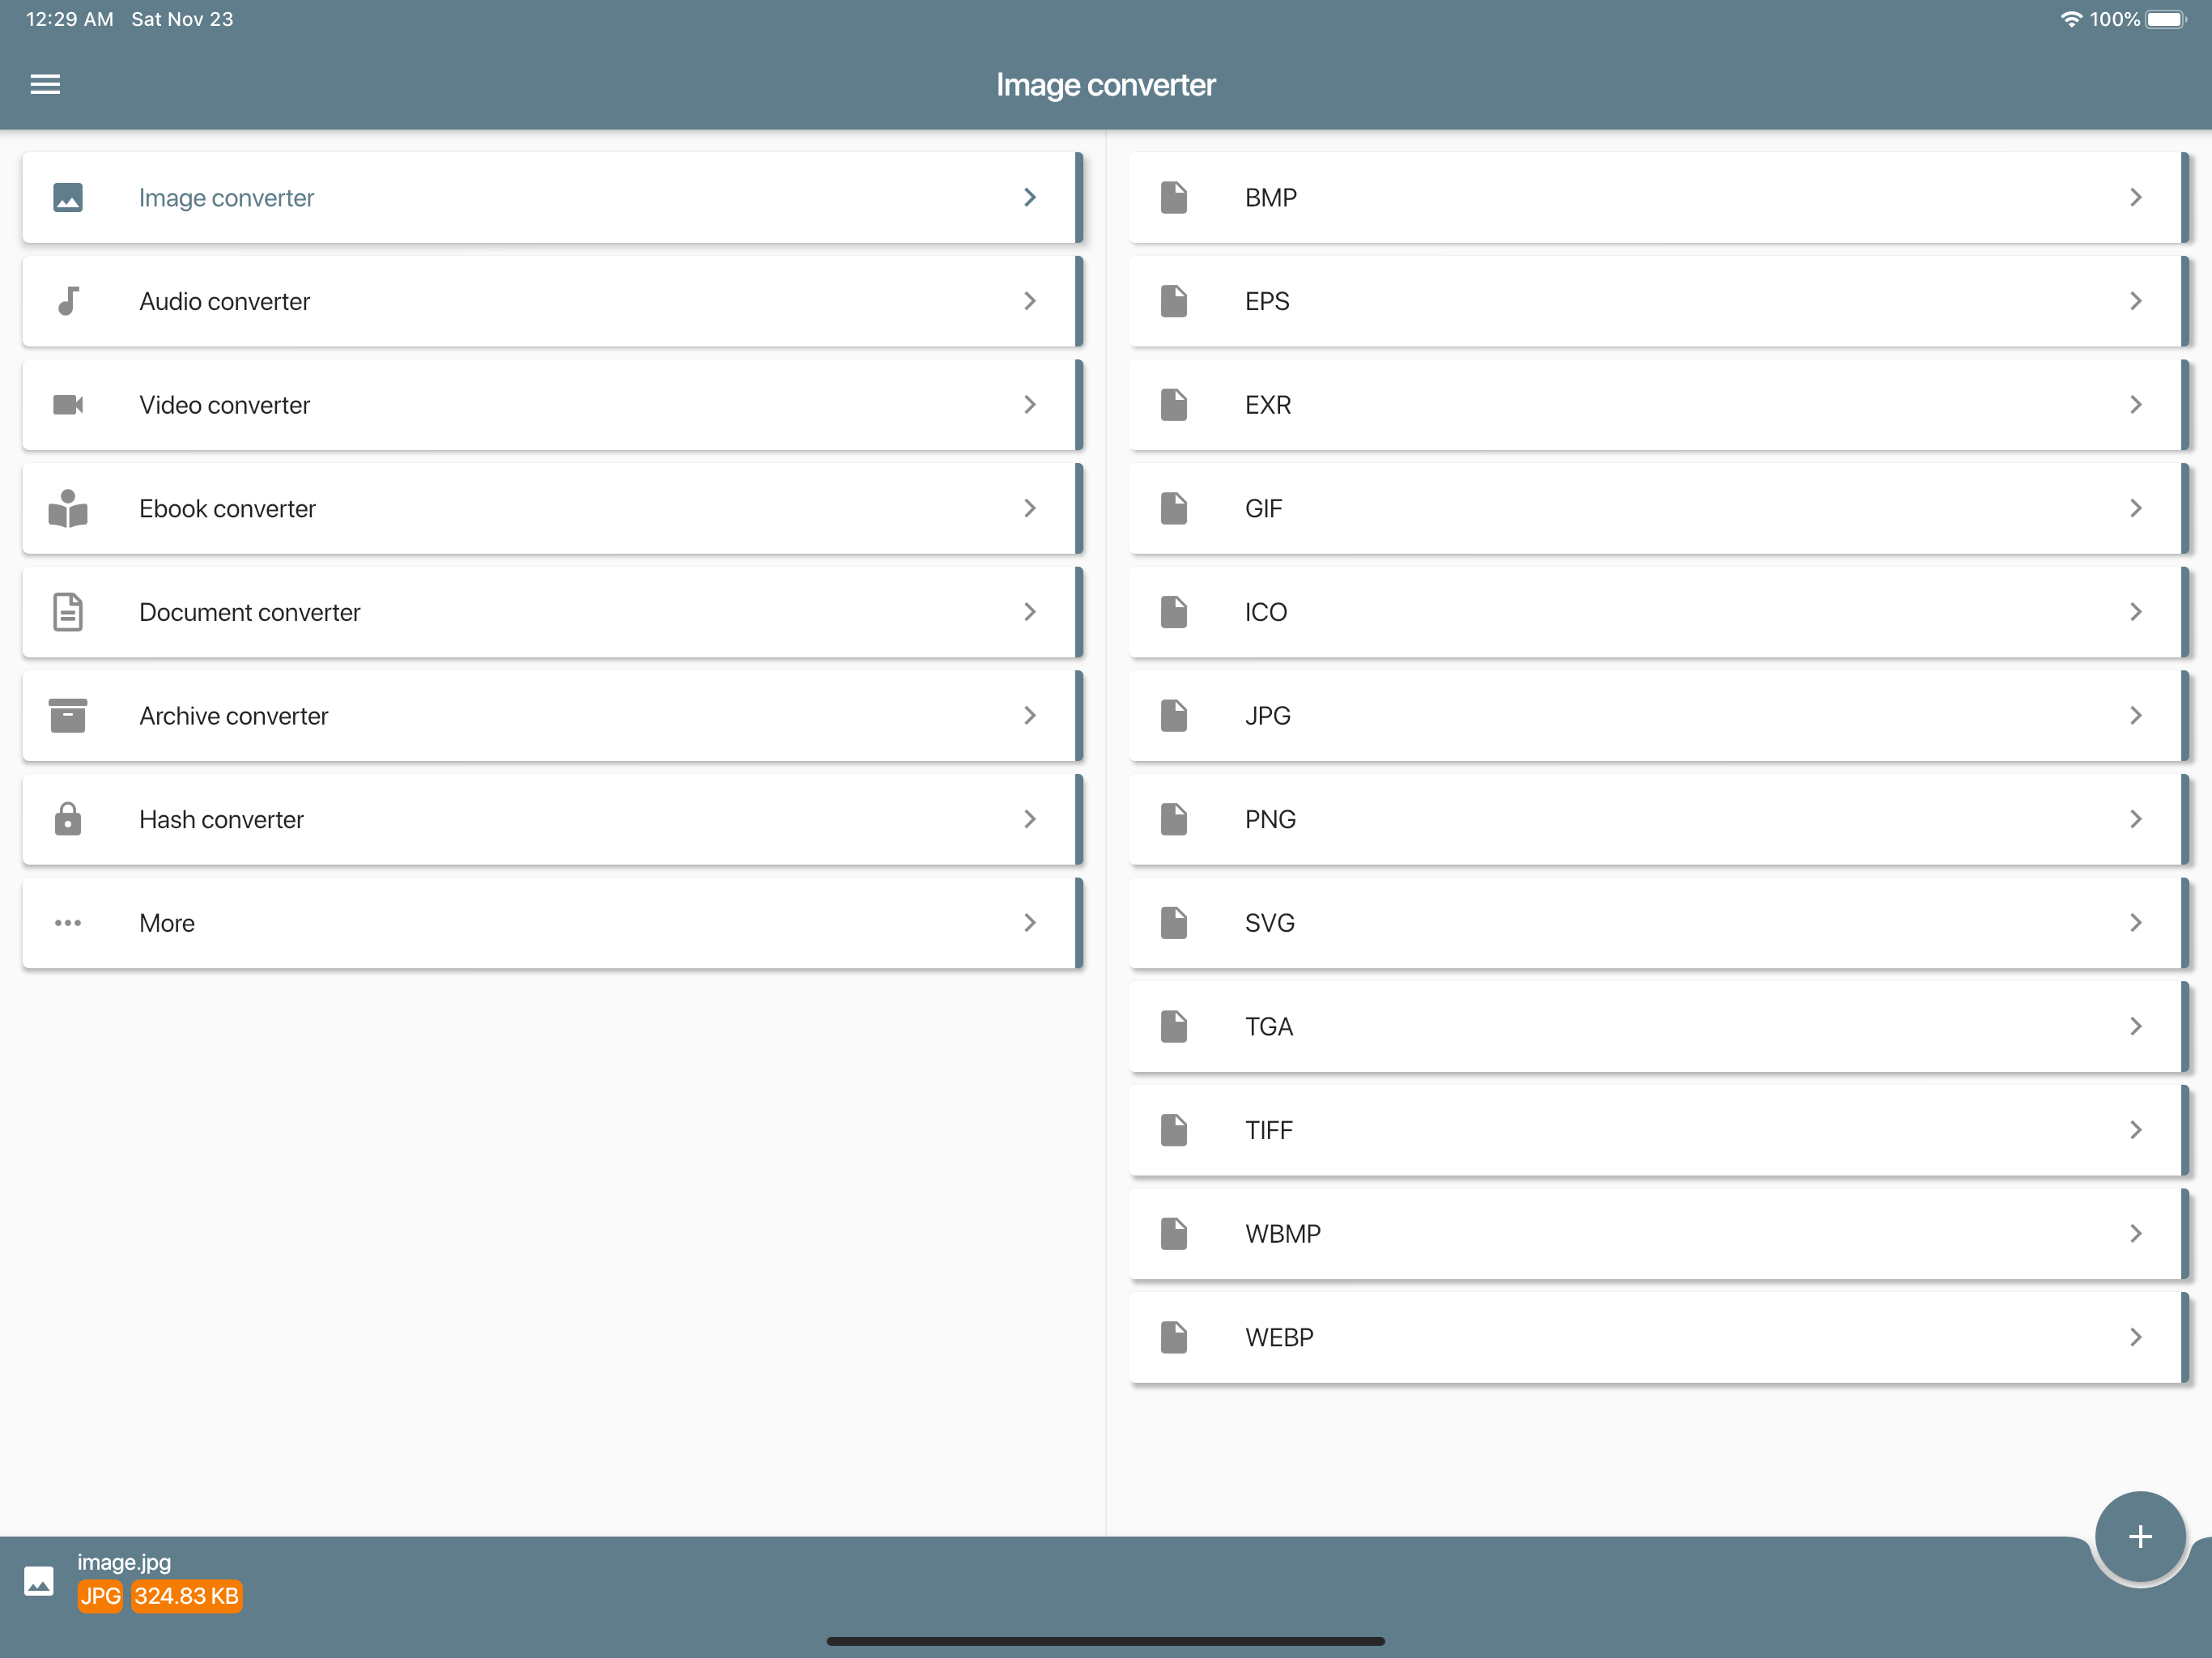2212x1658 pixels.
Task: Click the Document converter page icon
Action: point(68,612)
